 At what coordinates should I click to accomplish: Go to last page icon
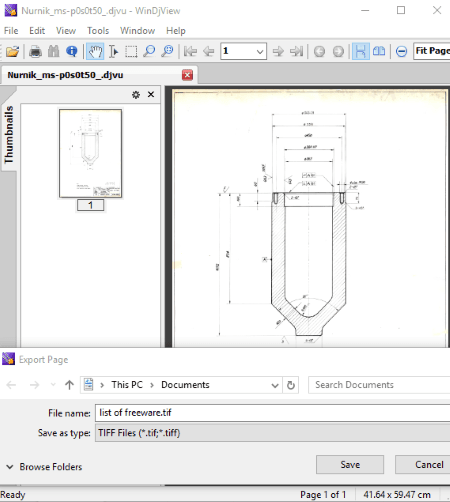click(x=296, y=51)
